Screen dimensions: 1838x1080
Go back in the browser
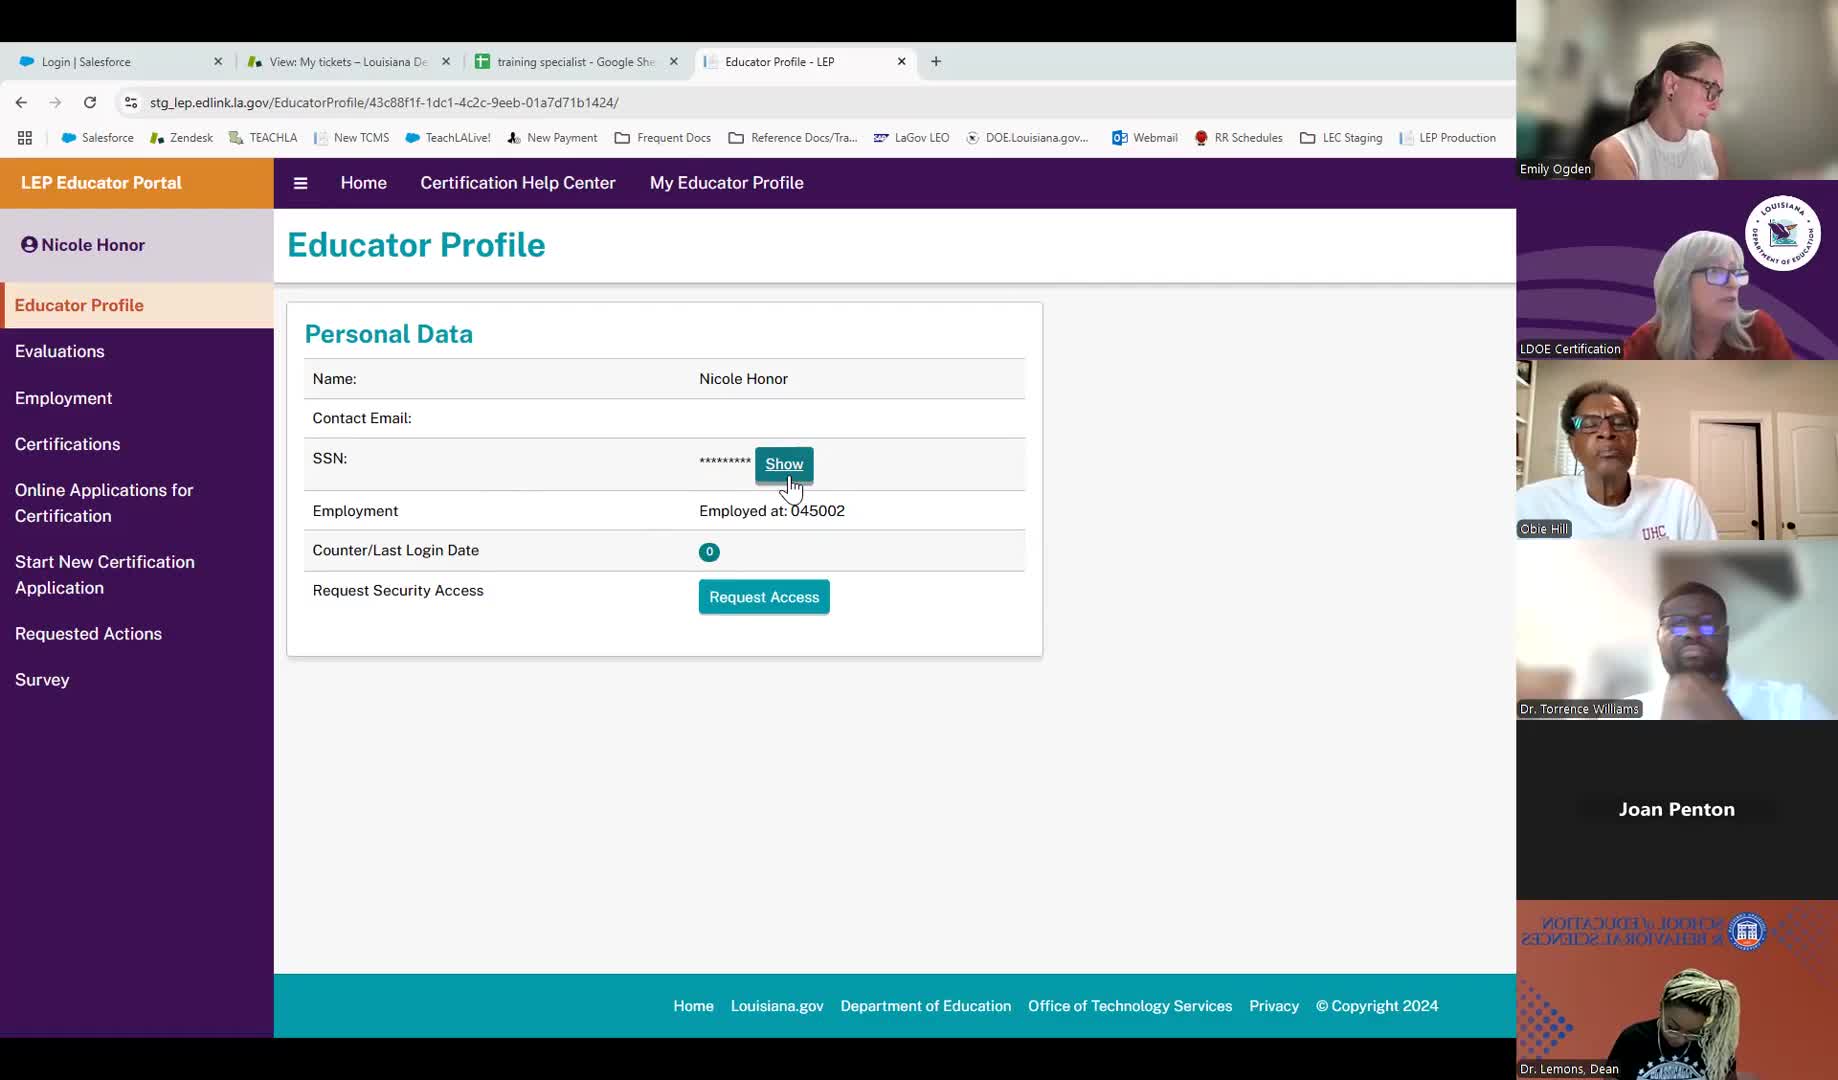(x=21, y=102)
